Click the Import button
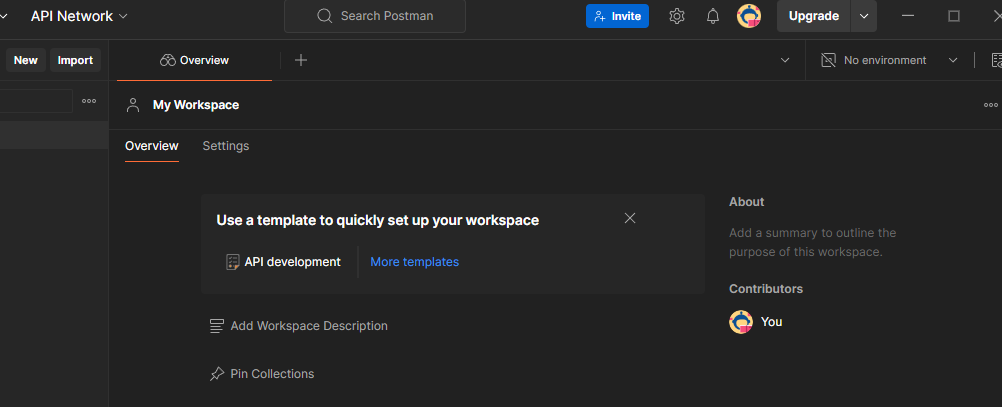 click(x=75, y=60)
